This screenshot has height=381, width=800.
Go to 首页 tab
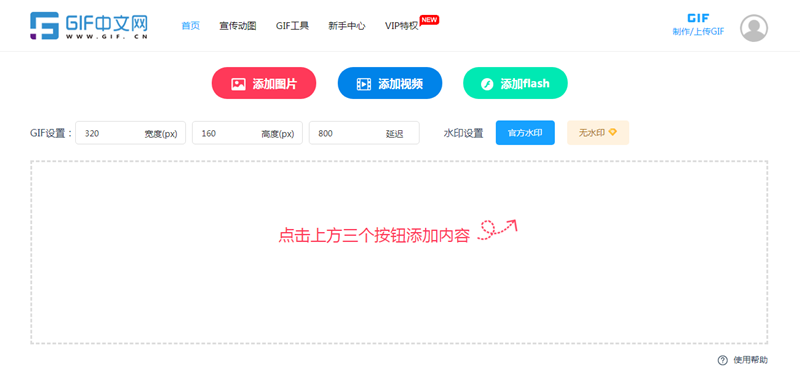coord(191,26)
